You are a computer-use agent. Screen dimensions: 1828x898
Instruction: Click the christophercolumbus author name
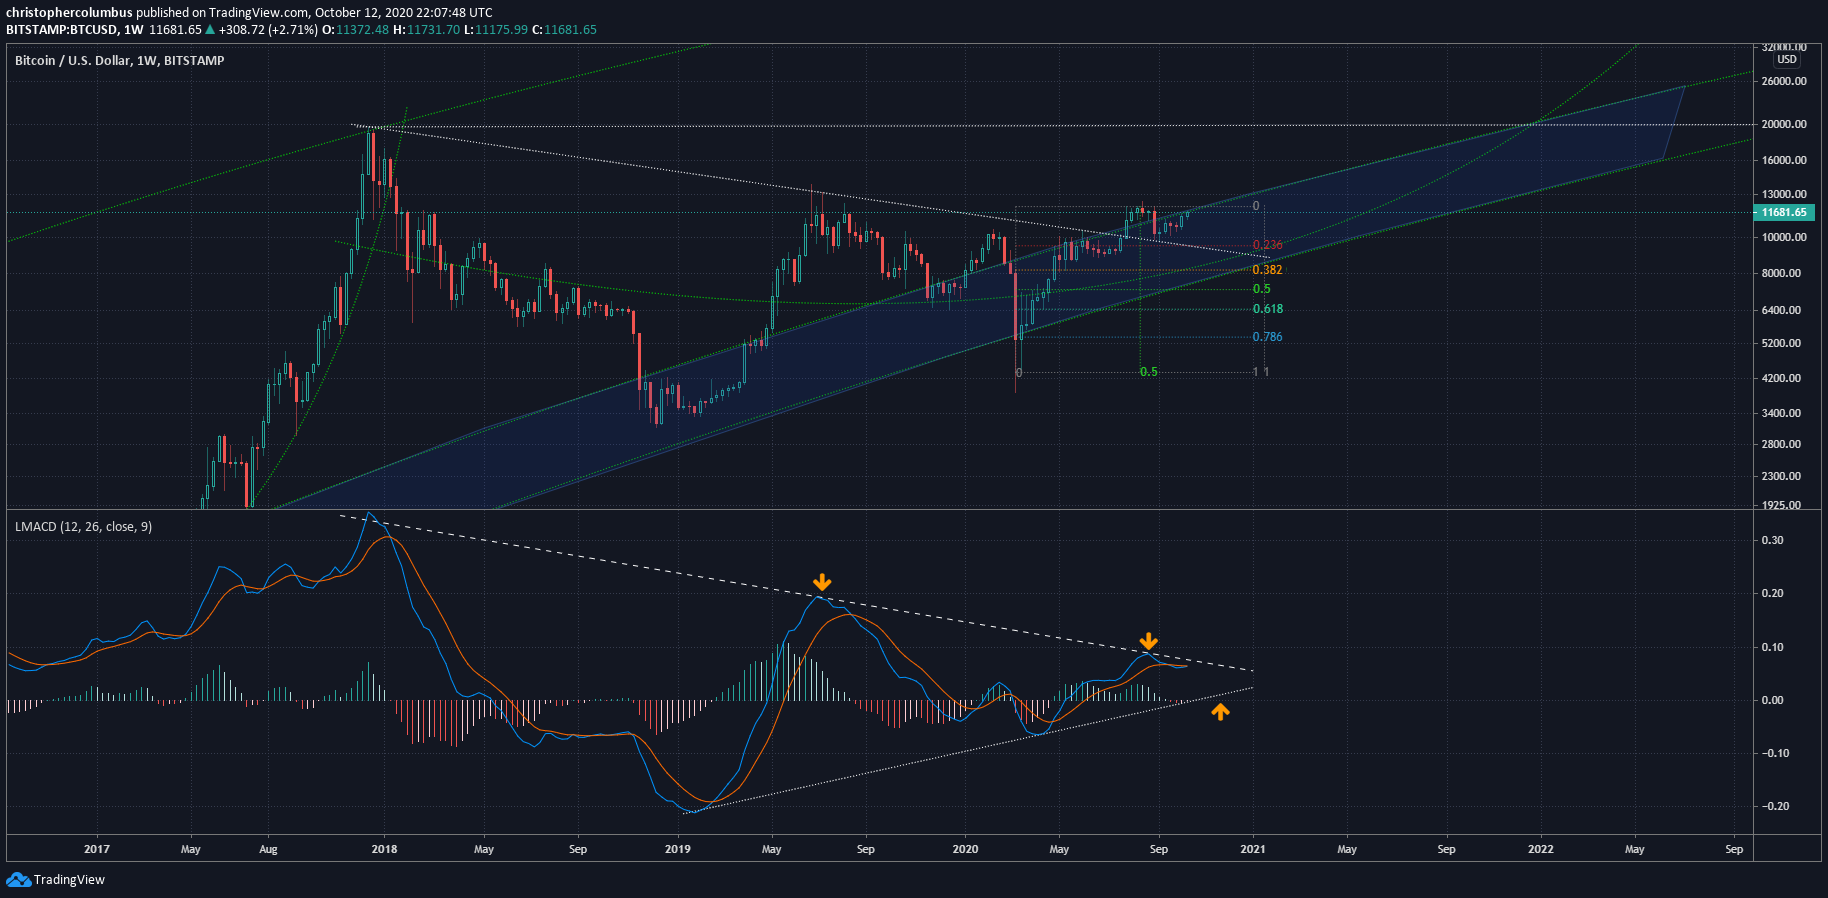[69, 13]
